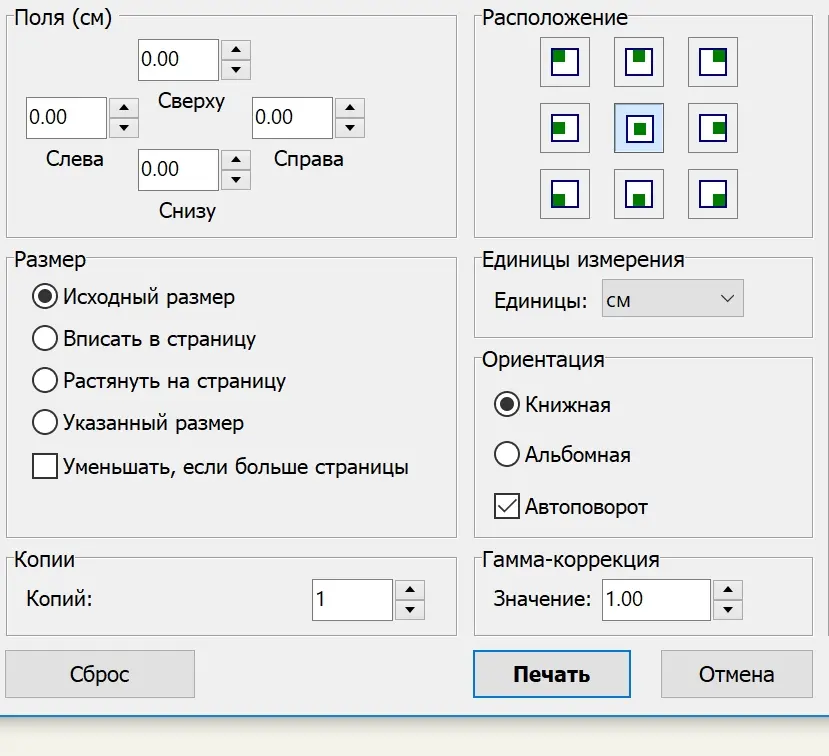The width and height of the screenshot is (829, 756).
Task: Click the "Слева" left margin field
Action: 66,117
